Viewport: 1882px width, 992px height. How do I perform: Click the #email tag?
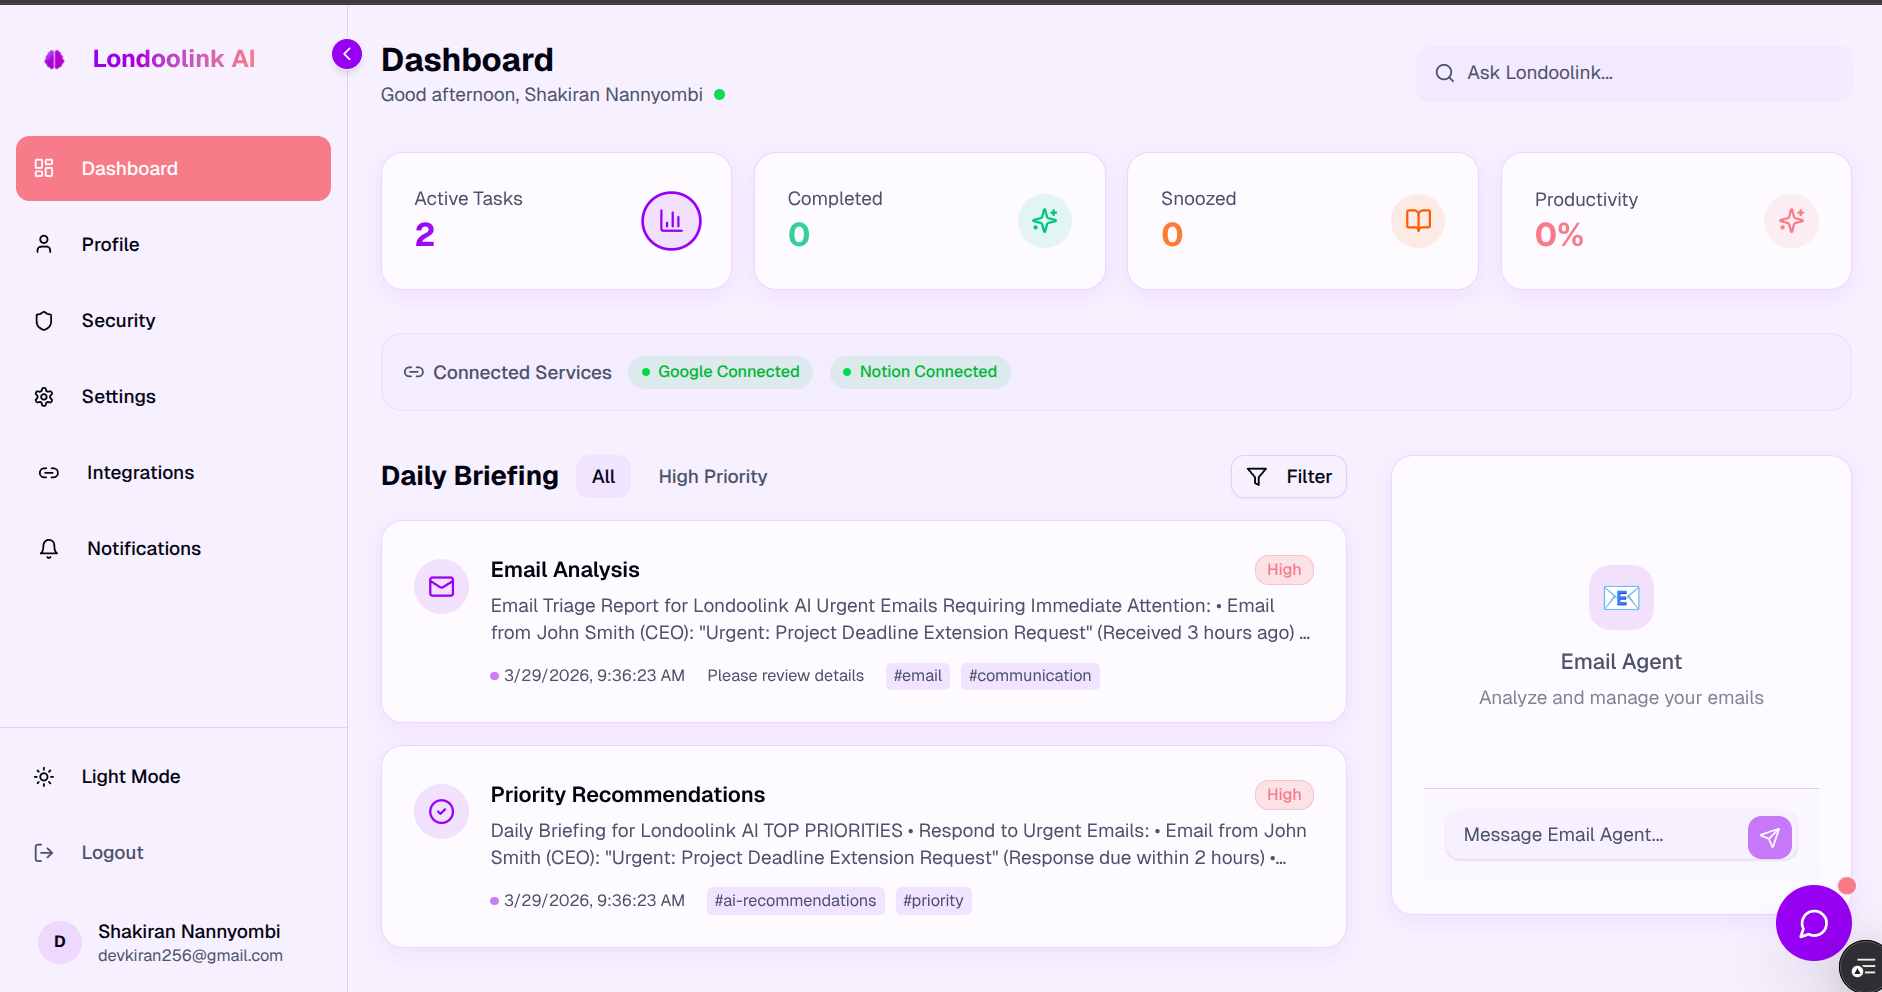tap(918, 676)
